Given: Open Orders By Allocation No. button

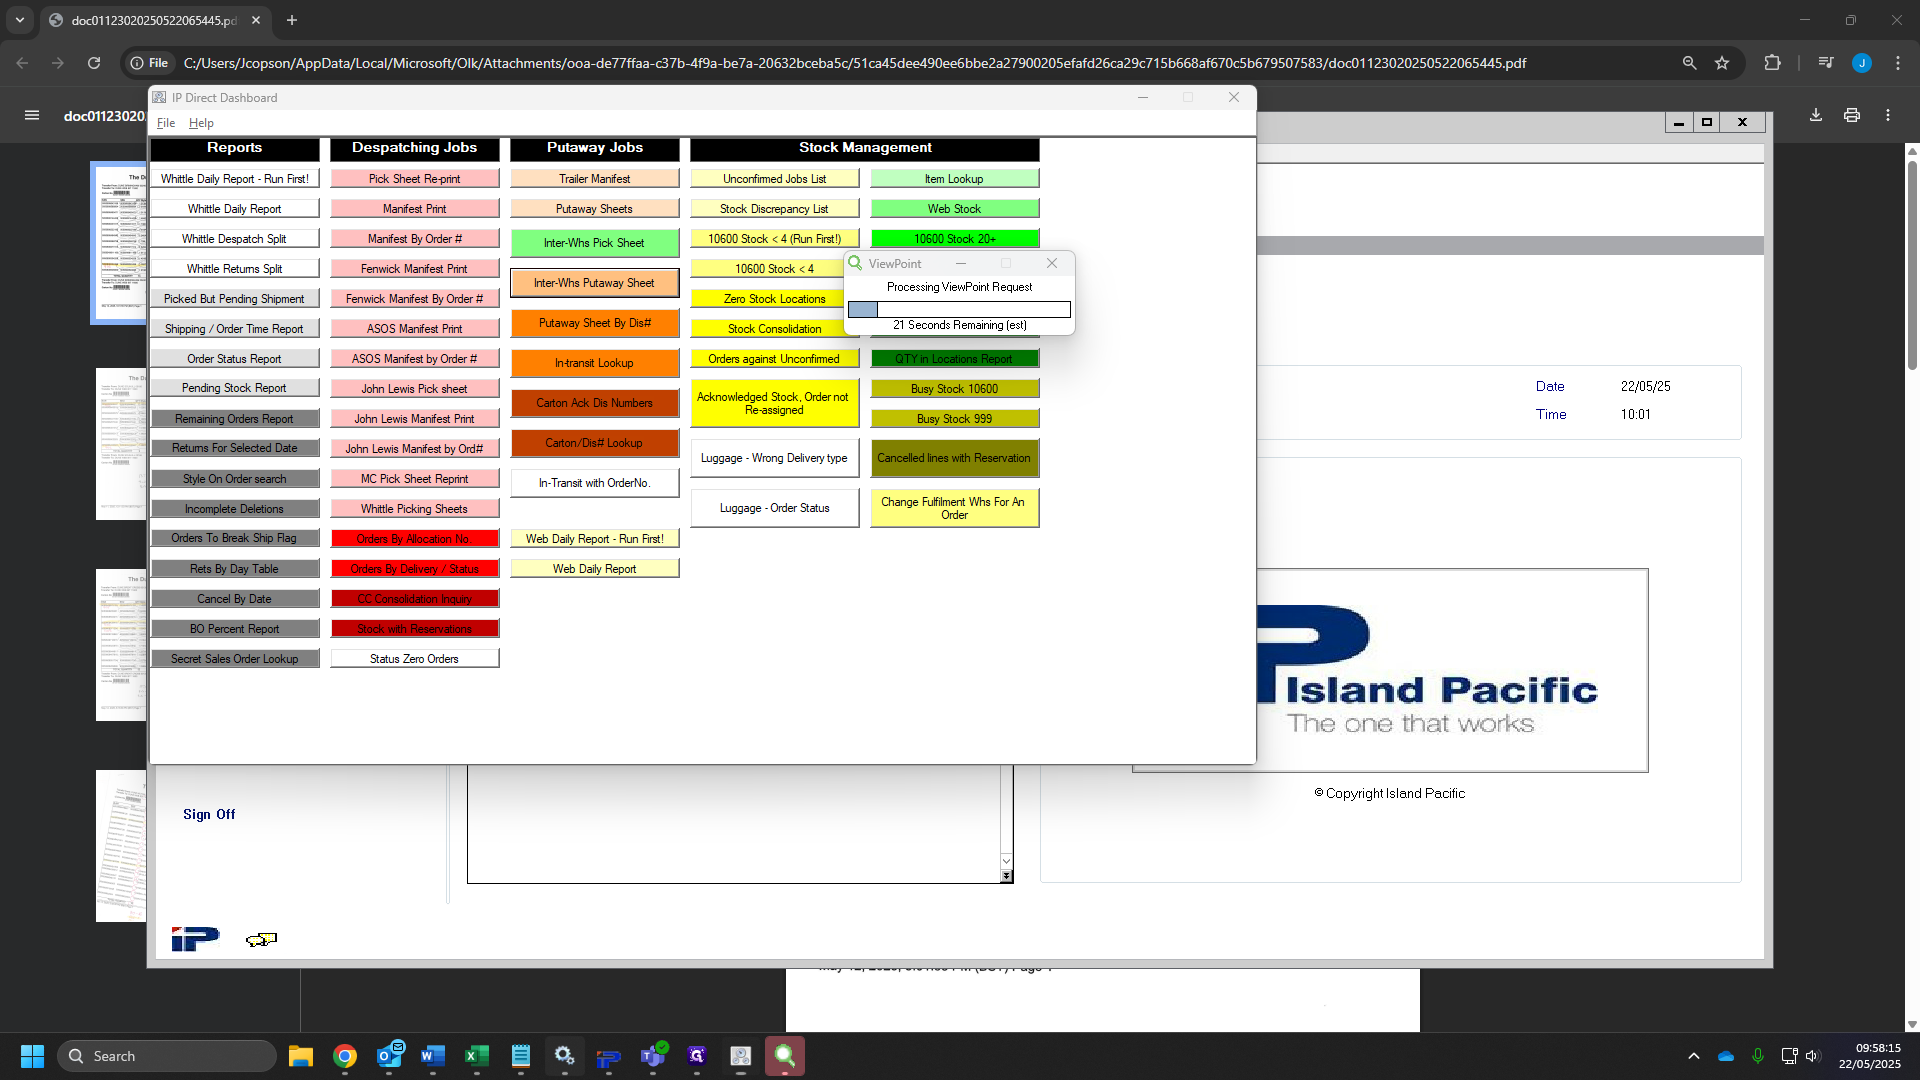Looking at the screenshot, I should click(415, 539).
